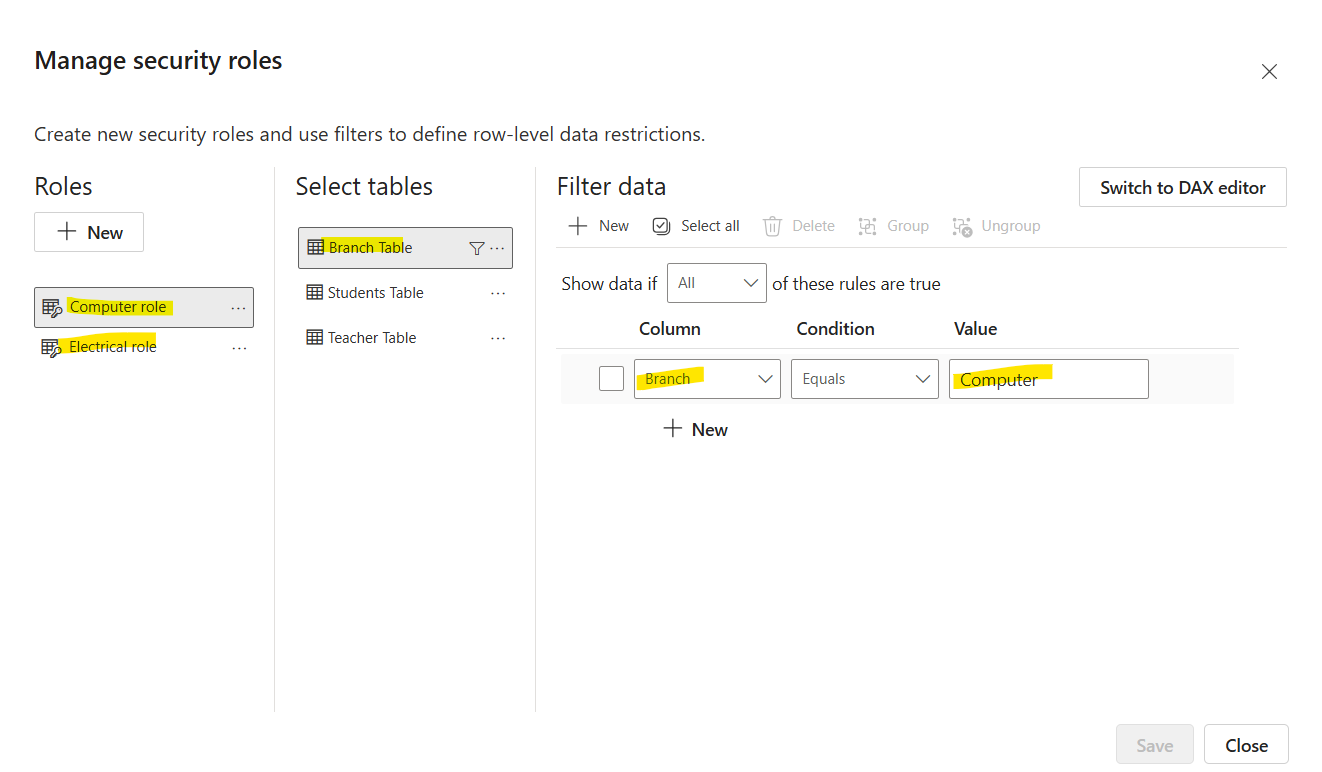Screen dimensions: 1322x772
Task: Select the Teacher Table
Action: [x=371, y=337]
